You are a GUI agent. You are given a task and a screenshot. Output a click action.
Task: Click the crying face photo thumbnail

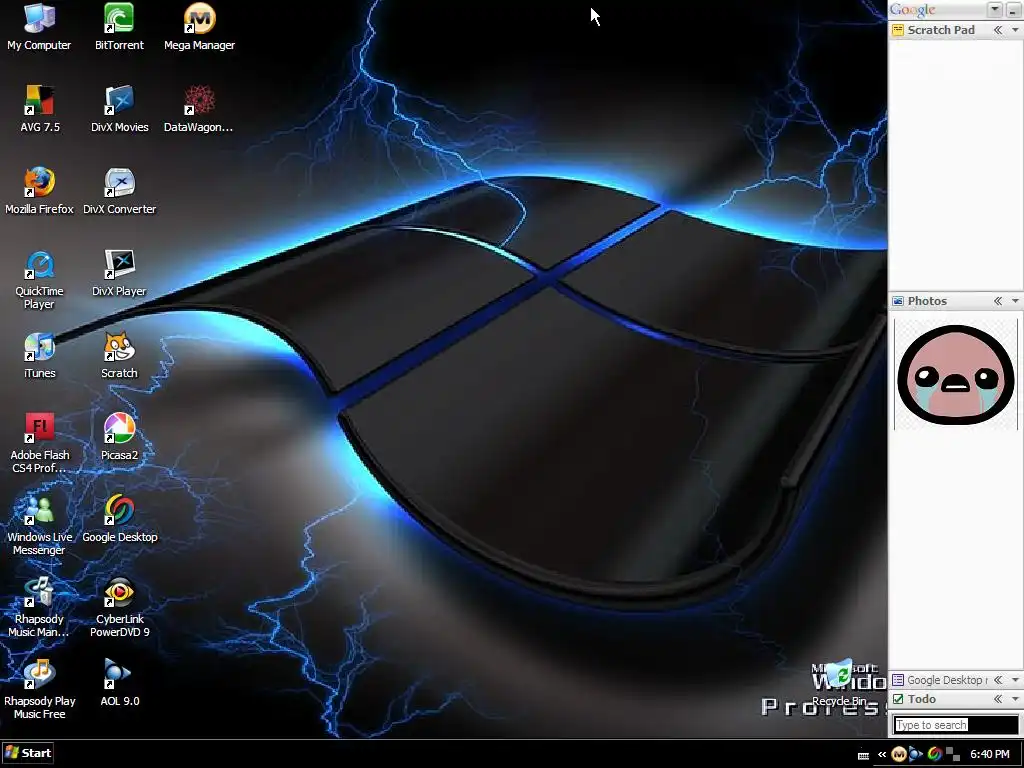click(x=955, y=374)
